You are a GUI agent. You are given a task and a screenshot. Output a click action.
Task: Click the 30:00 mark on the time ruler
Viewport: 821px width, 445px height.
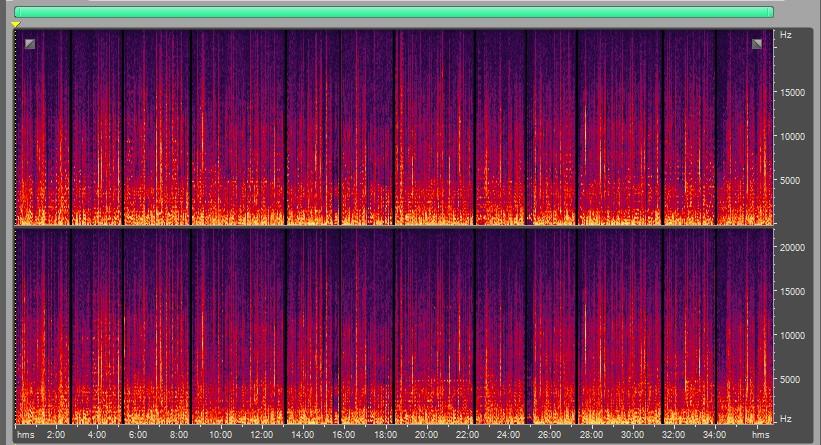click(632, 435)
